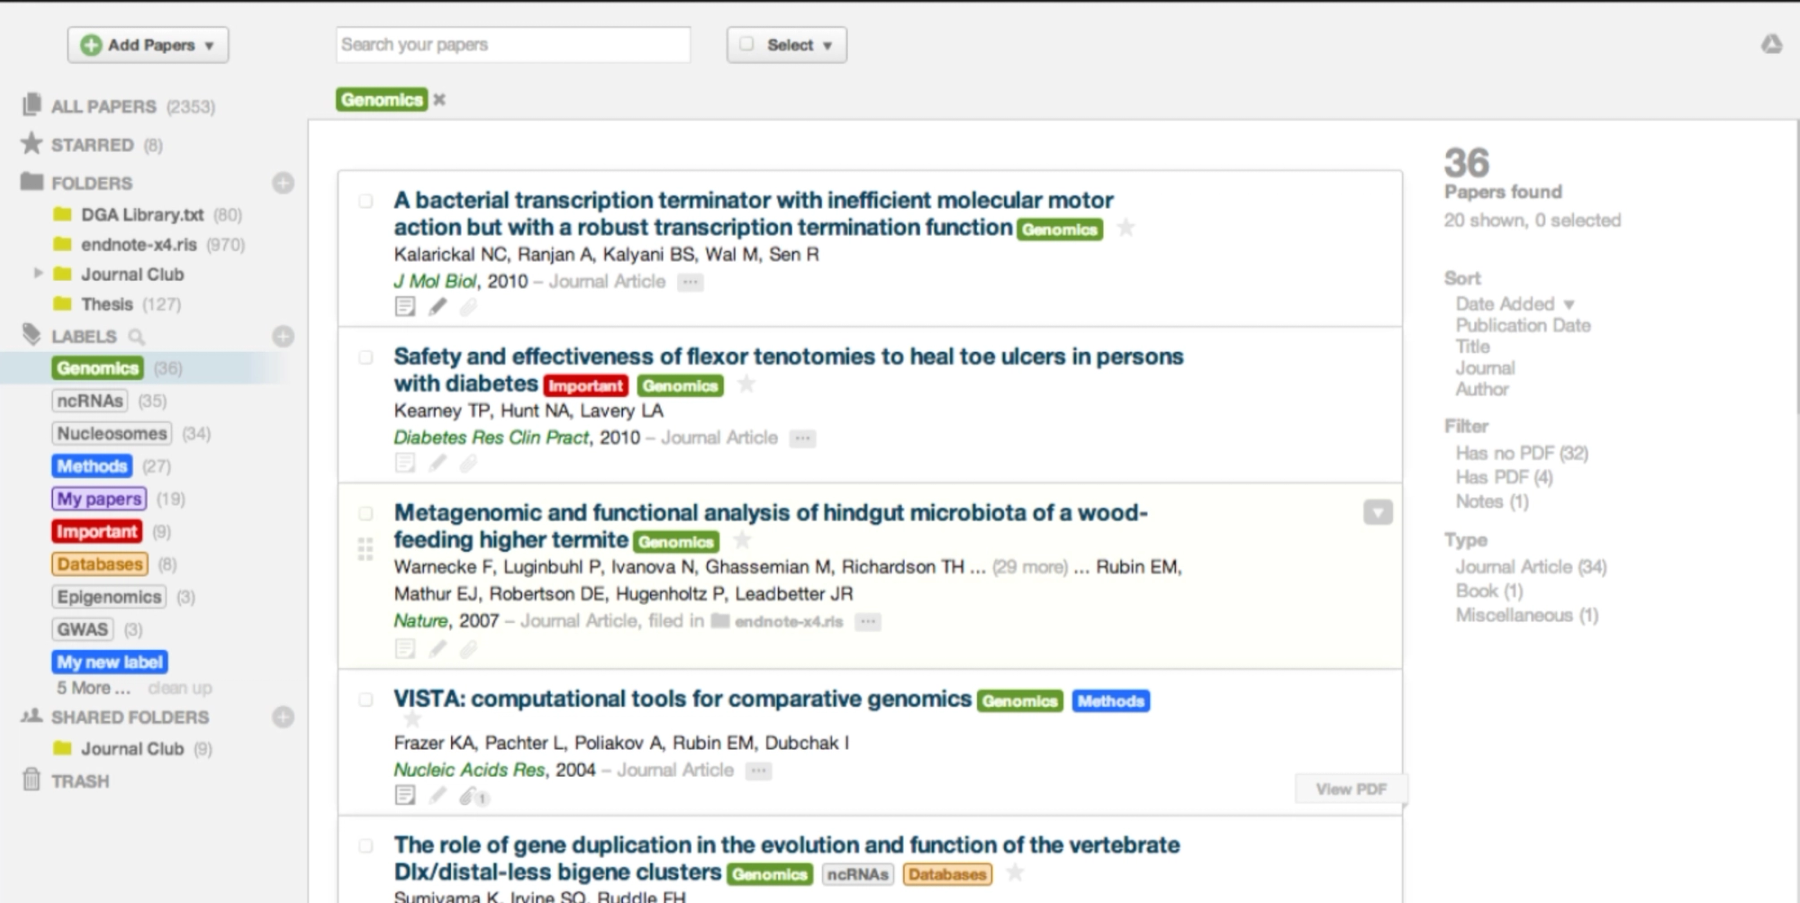Star the bacterial transcription terminator paper
This screenshot has height=903, width=1800.
click(1126, 228)
